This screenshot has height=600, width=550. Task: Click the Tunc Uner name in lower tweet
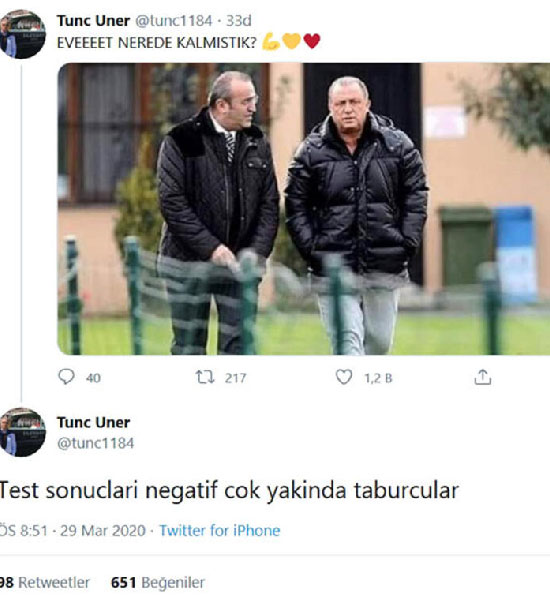click(93, 422)
